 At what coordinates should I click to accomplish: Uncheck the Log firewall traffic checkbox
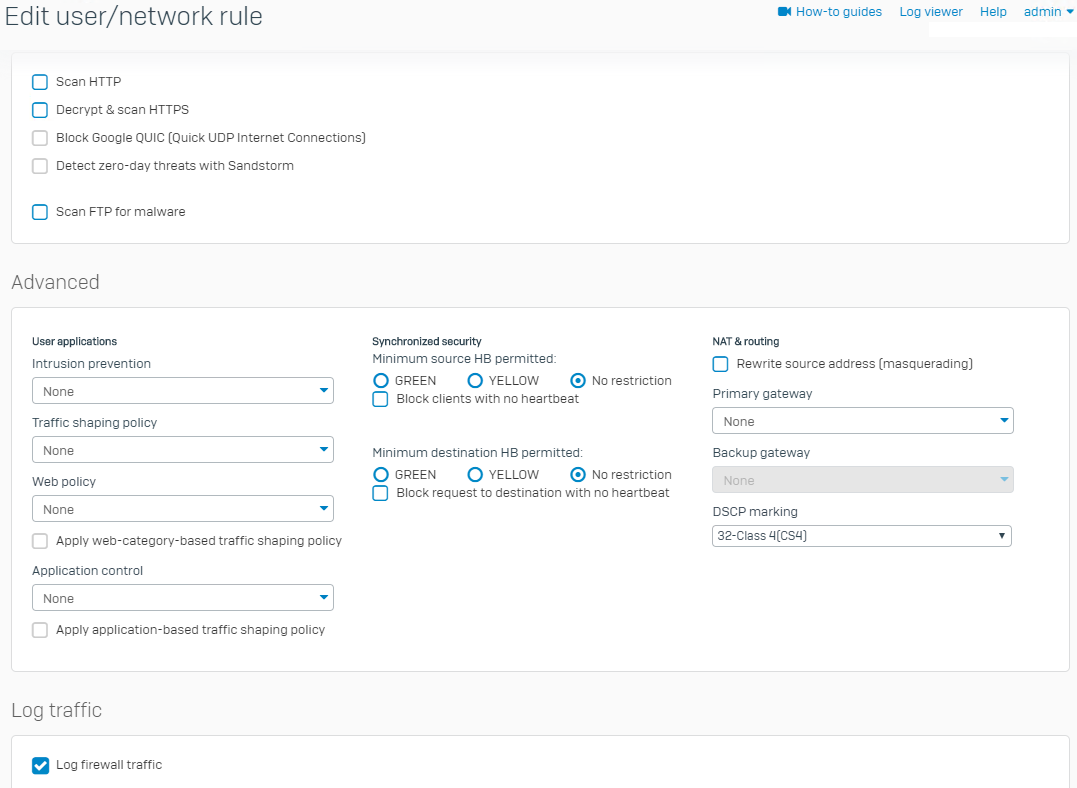40,765
